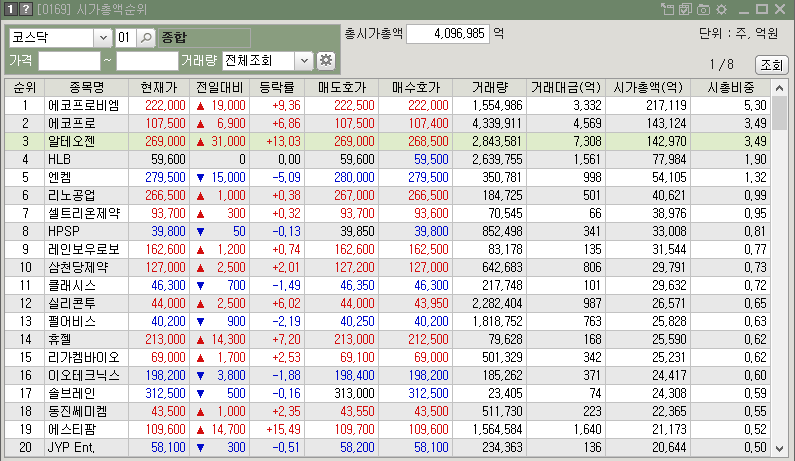Viewport: 795px width, 461px height.
Task: Select the 셀트리온제약 stock name
Action: point(84,214)
